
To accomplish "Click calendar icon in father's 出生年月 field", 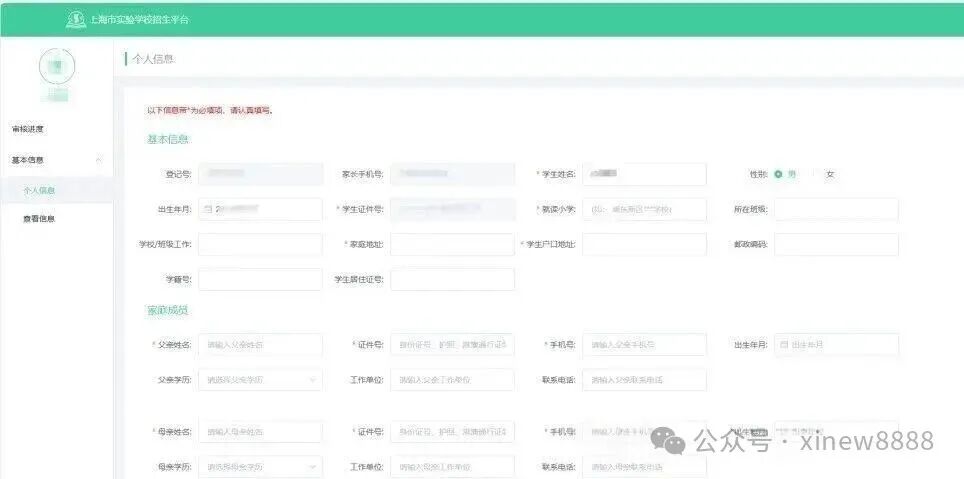I will (x=784, y=345).
